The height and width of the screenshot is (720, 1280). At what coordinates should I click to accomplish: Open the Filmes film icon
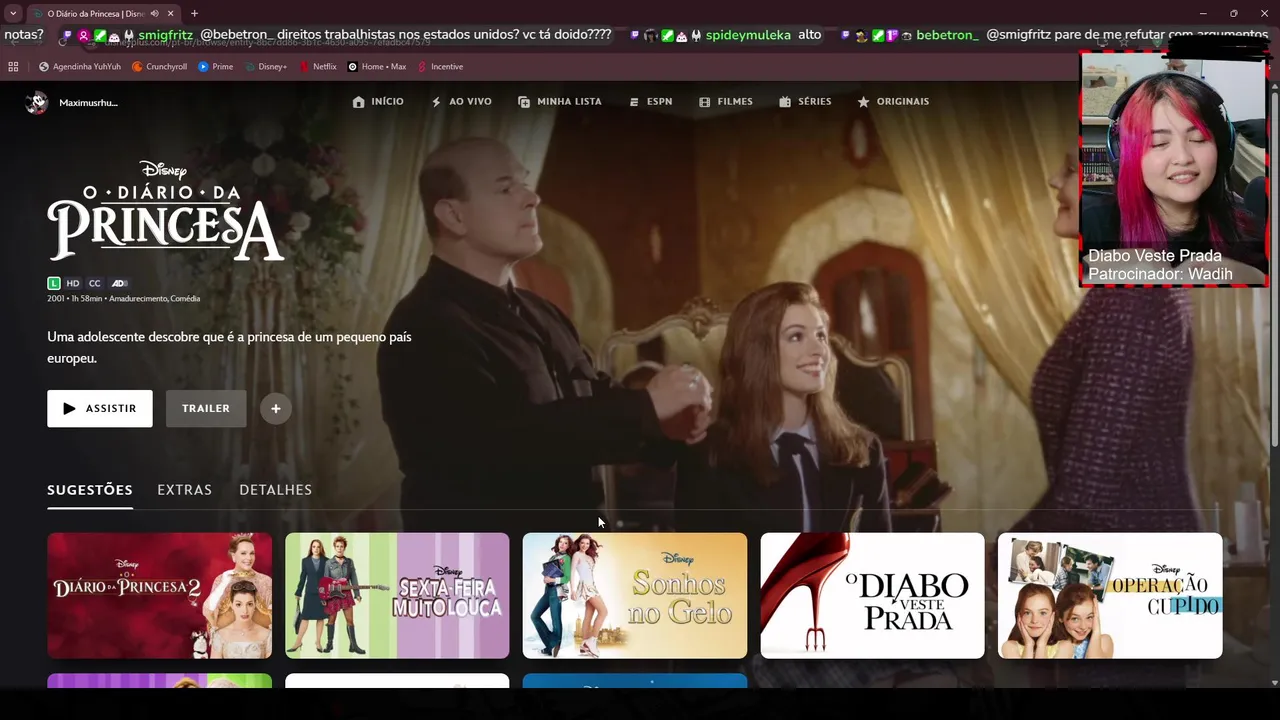point(704,102)
